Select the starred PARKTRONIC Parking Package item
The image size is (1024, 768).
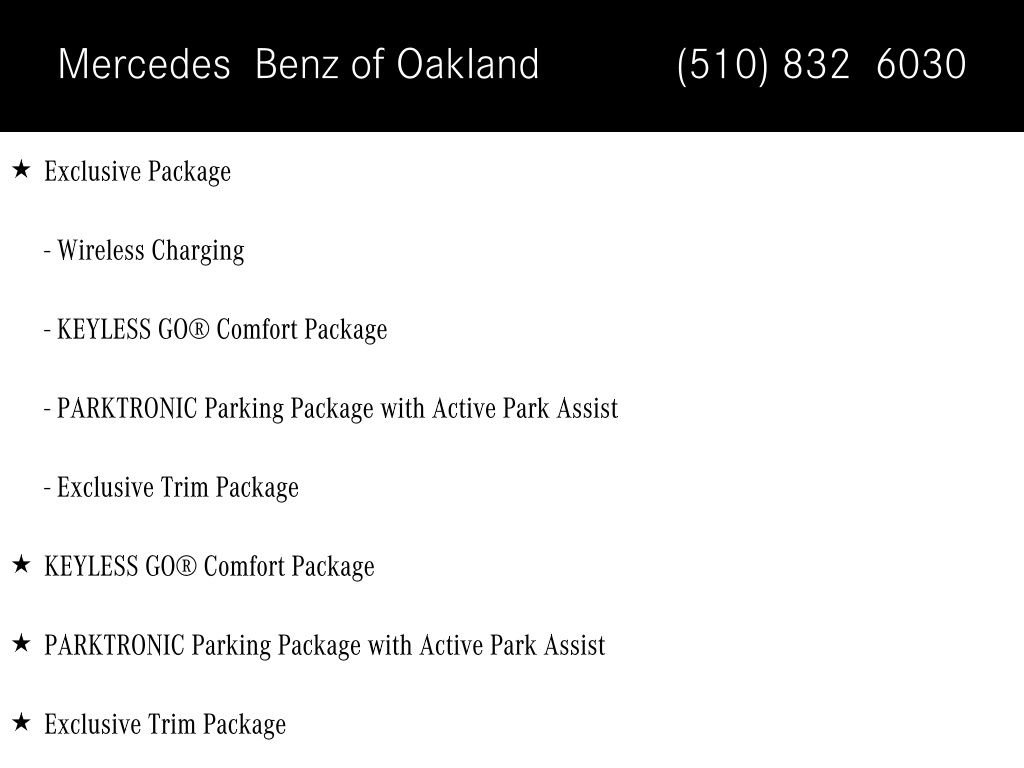point(325,646)
